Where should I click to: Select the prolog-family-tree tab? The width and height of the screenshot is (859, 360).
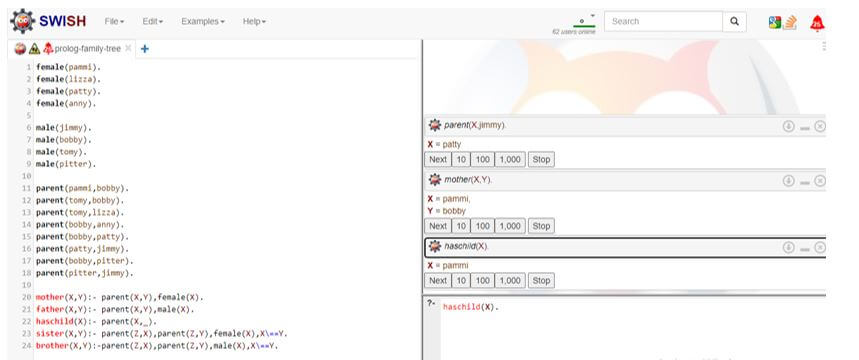point(88,49)
